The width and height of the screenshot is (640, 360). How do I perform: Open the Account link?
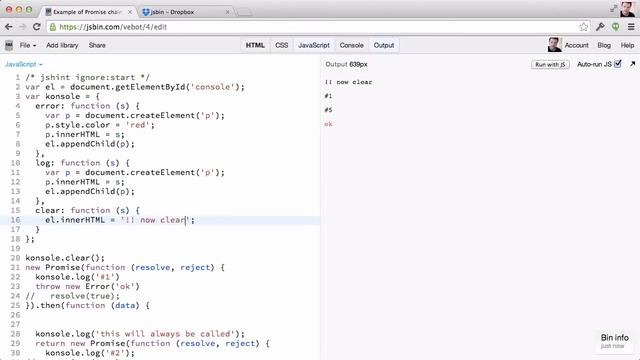point(576,45)
